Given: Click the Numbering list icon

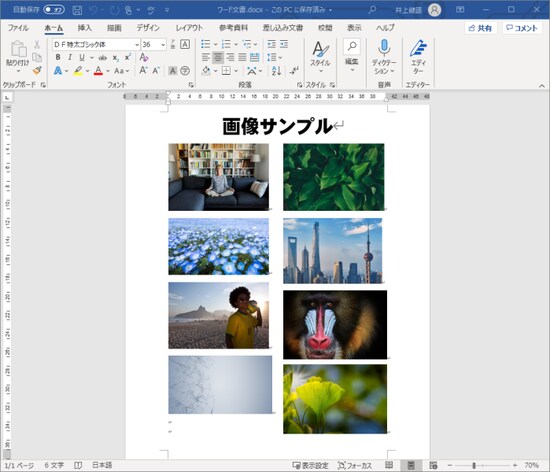Looking at the screenshot, I should coord(226,44).
